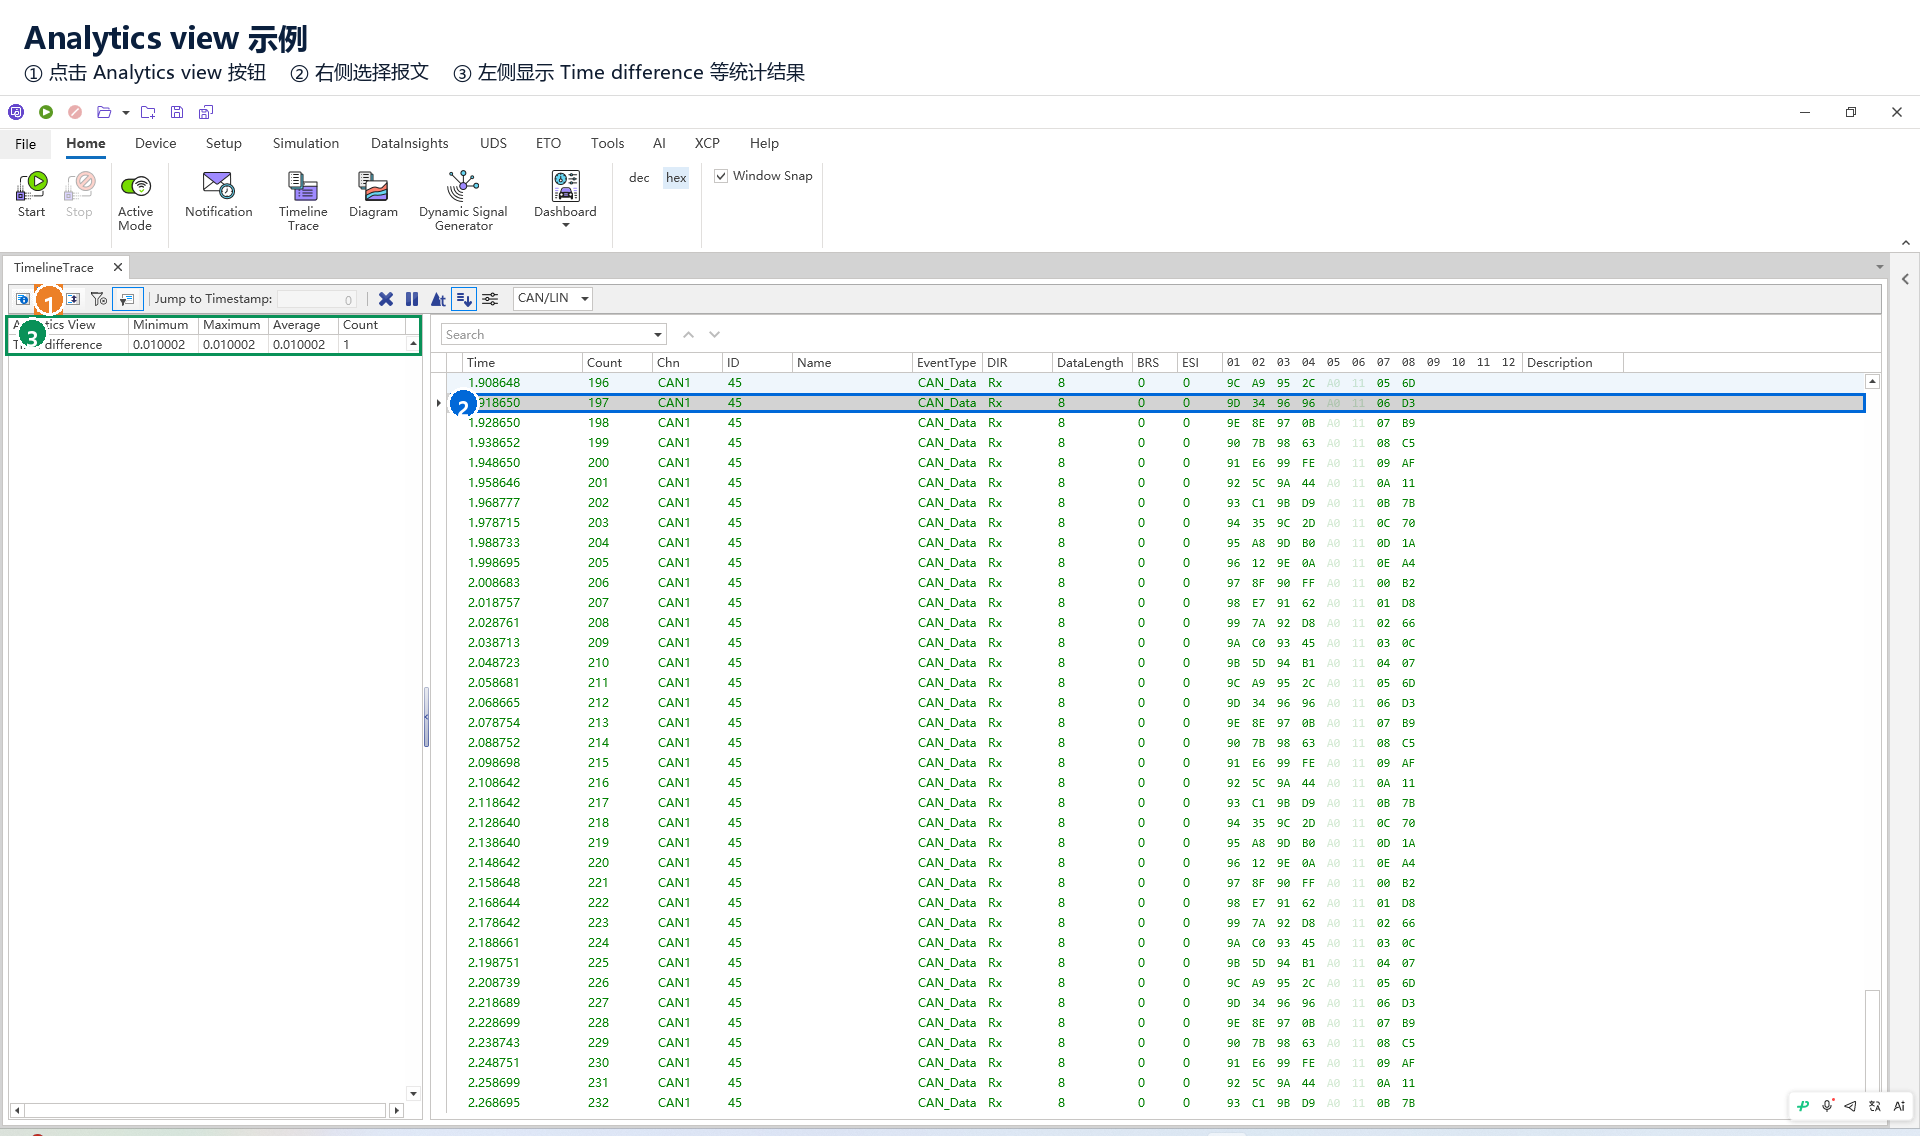Toggle the delta time display button

[x=438, y=299]
